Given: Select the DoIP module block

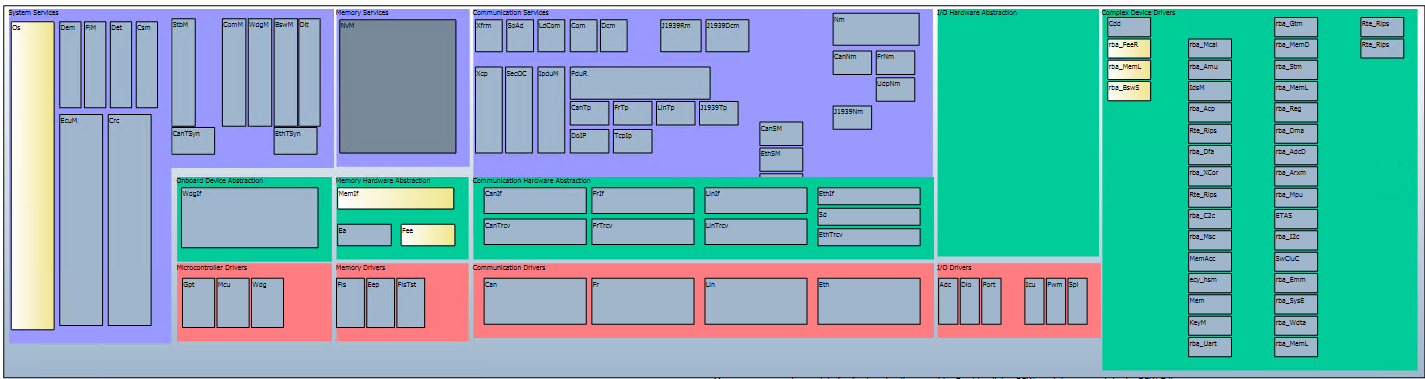Looking at the screenshot, I should click(589, 141).
